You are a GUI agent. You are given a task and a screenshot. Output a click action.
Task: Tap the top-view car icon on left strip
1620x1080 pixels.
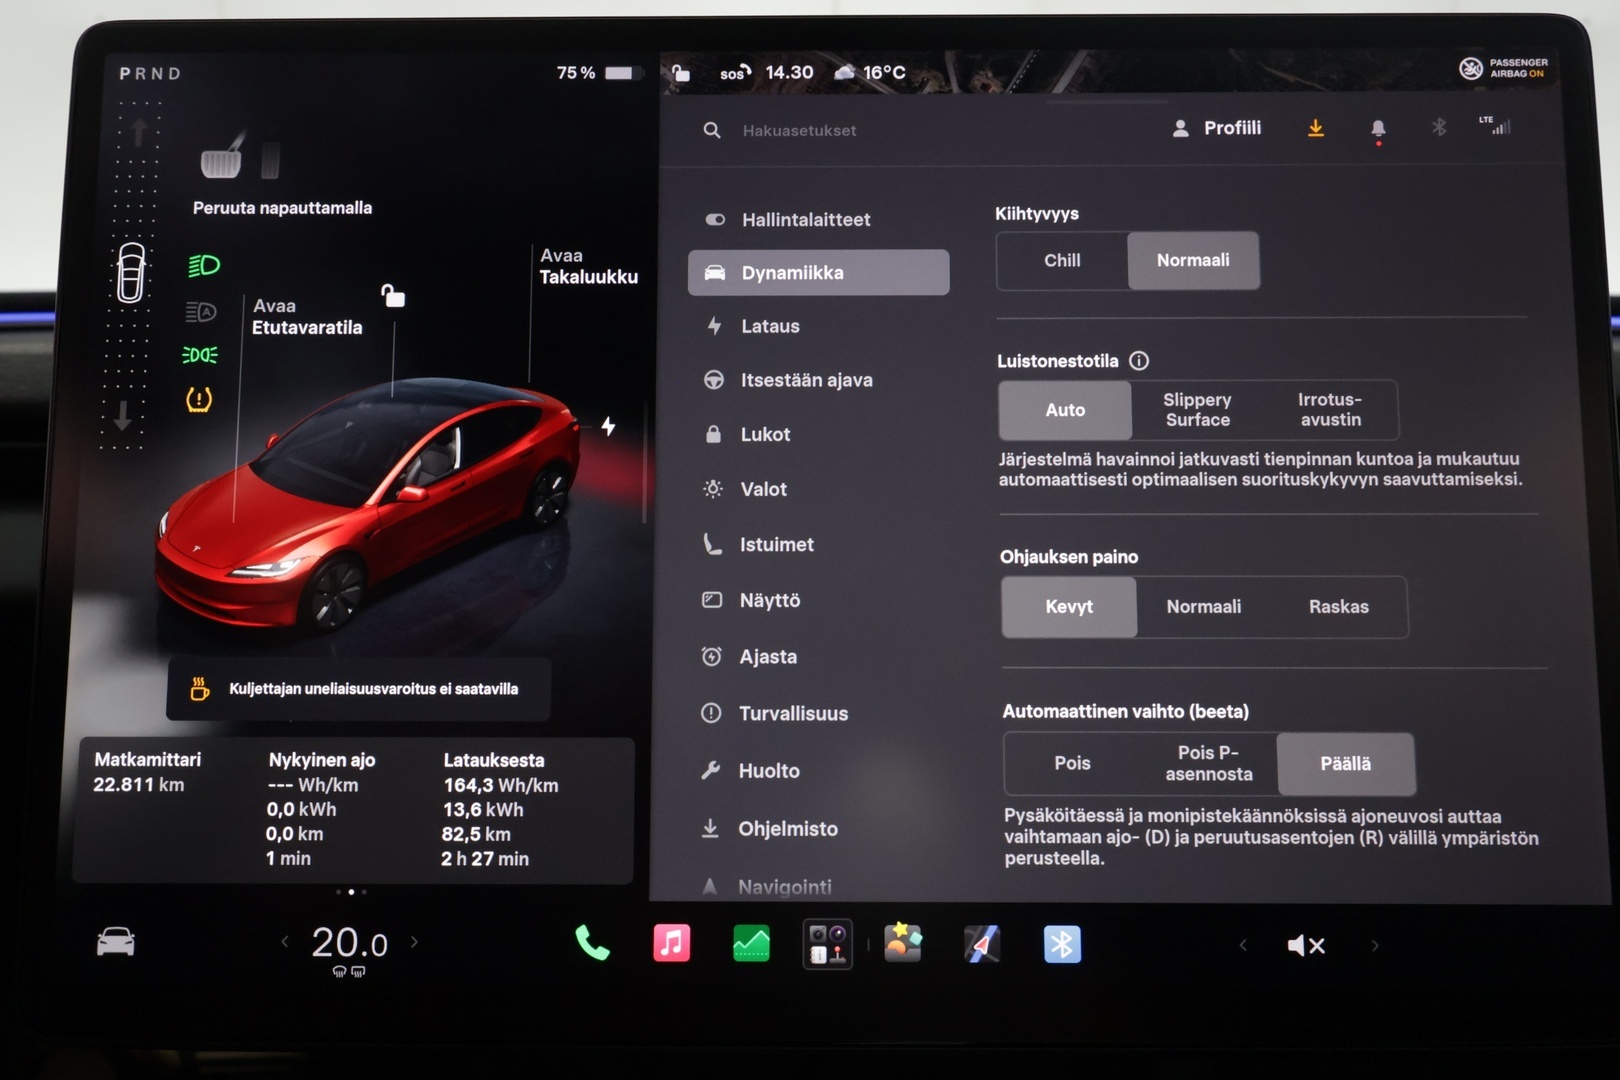point(131,272)
